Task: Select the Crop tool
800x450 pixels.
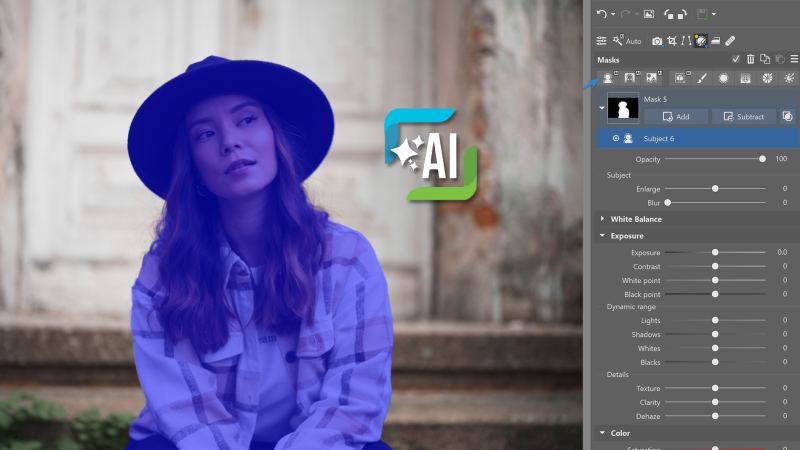Action: pyautogui.click(x=672, y=41)
